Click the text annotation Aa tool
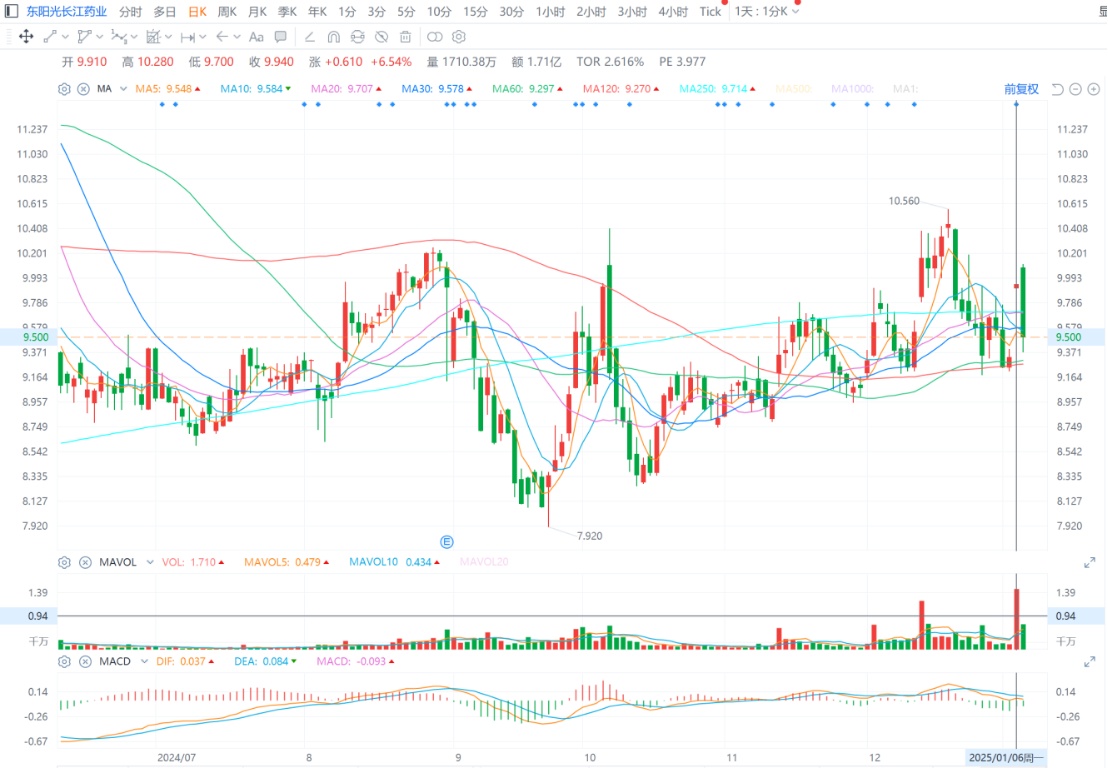 256,37
